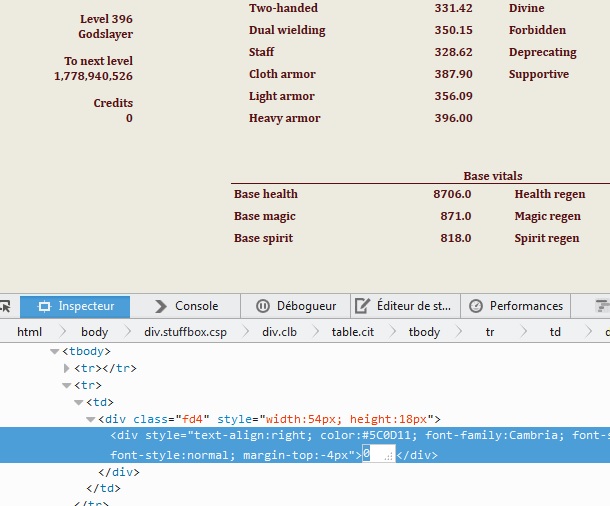Click the Dual wielding label
Screen dimensions: 610x506
point(287,30)
